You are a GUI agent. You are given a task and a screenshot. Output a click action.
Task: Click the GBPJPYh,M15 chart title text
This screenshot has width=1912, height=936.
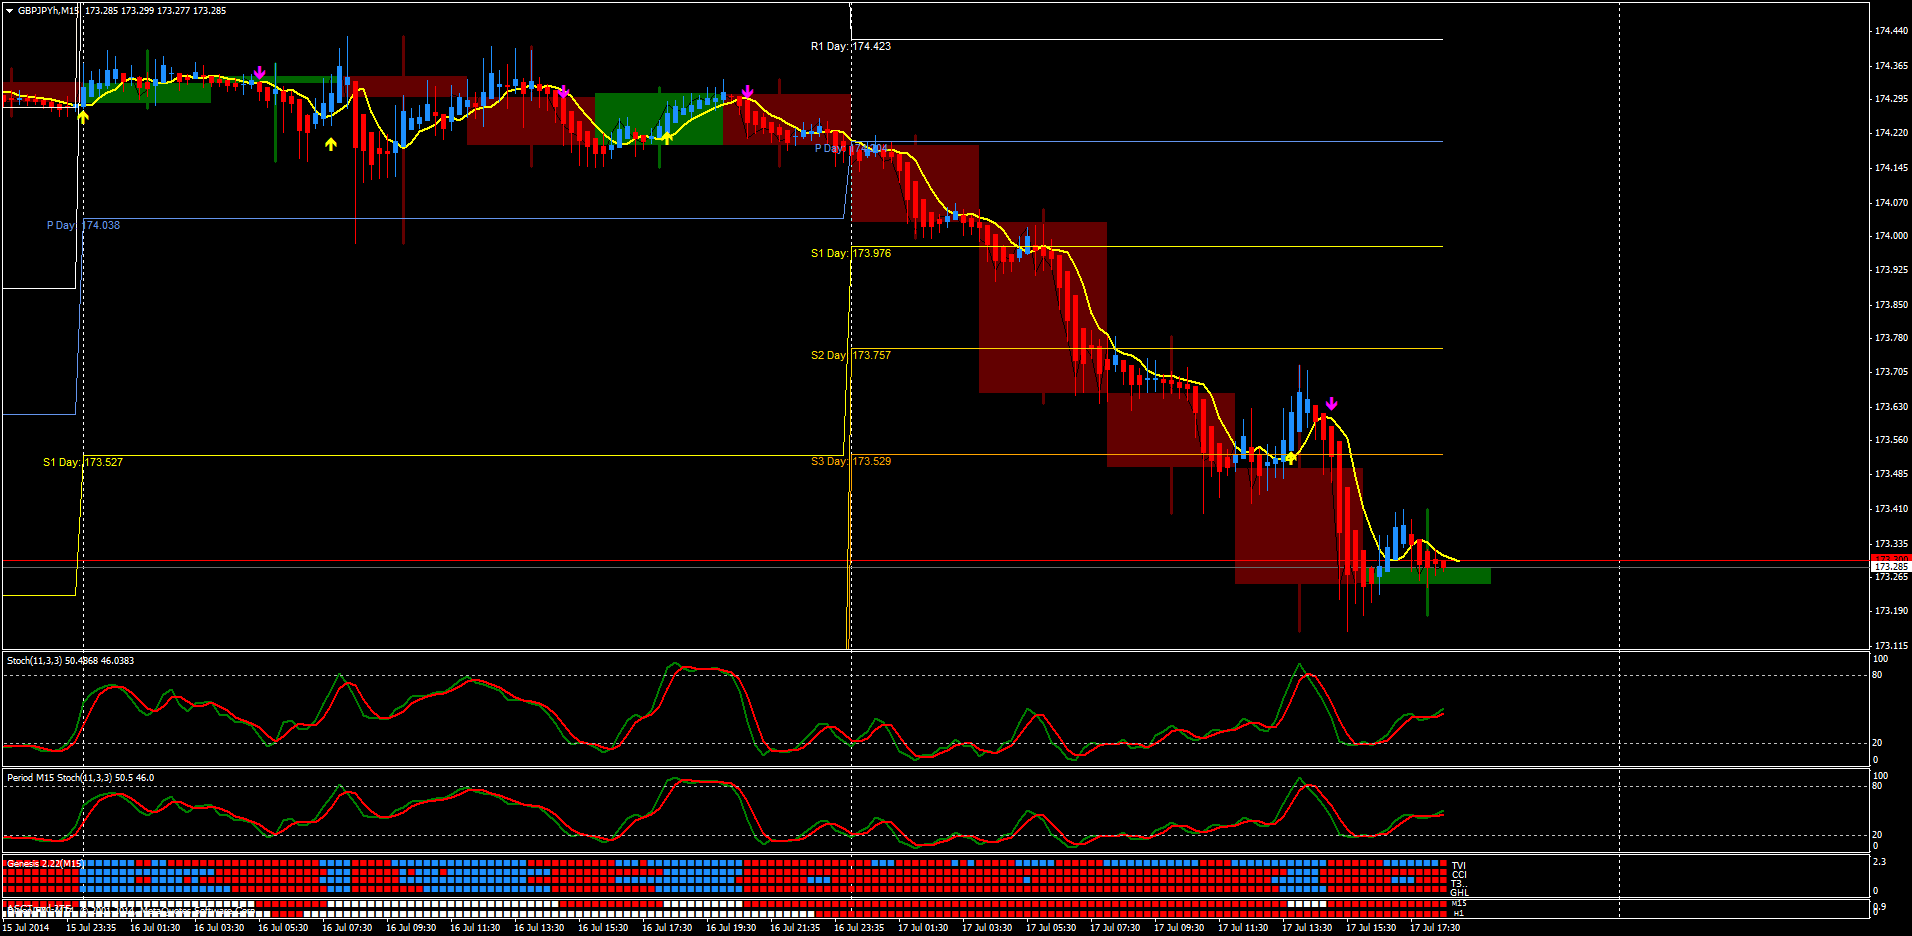pyautogui.click(x=48, y=11)
